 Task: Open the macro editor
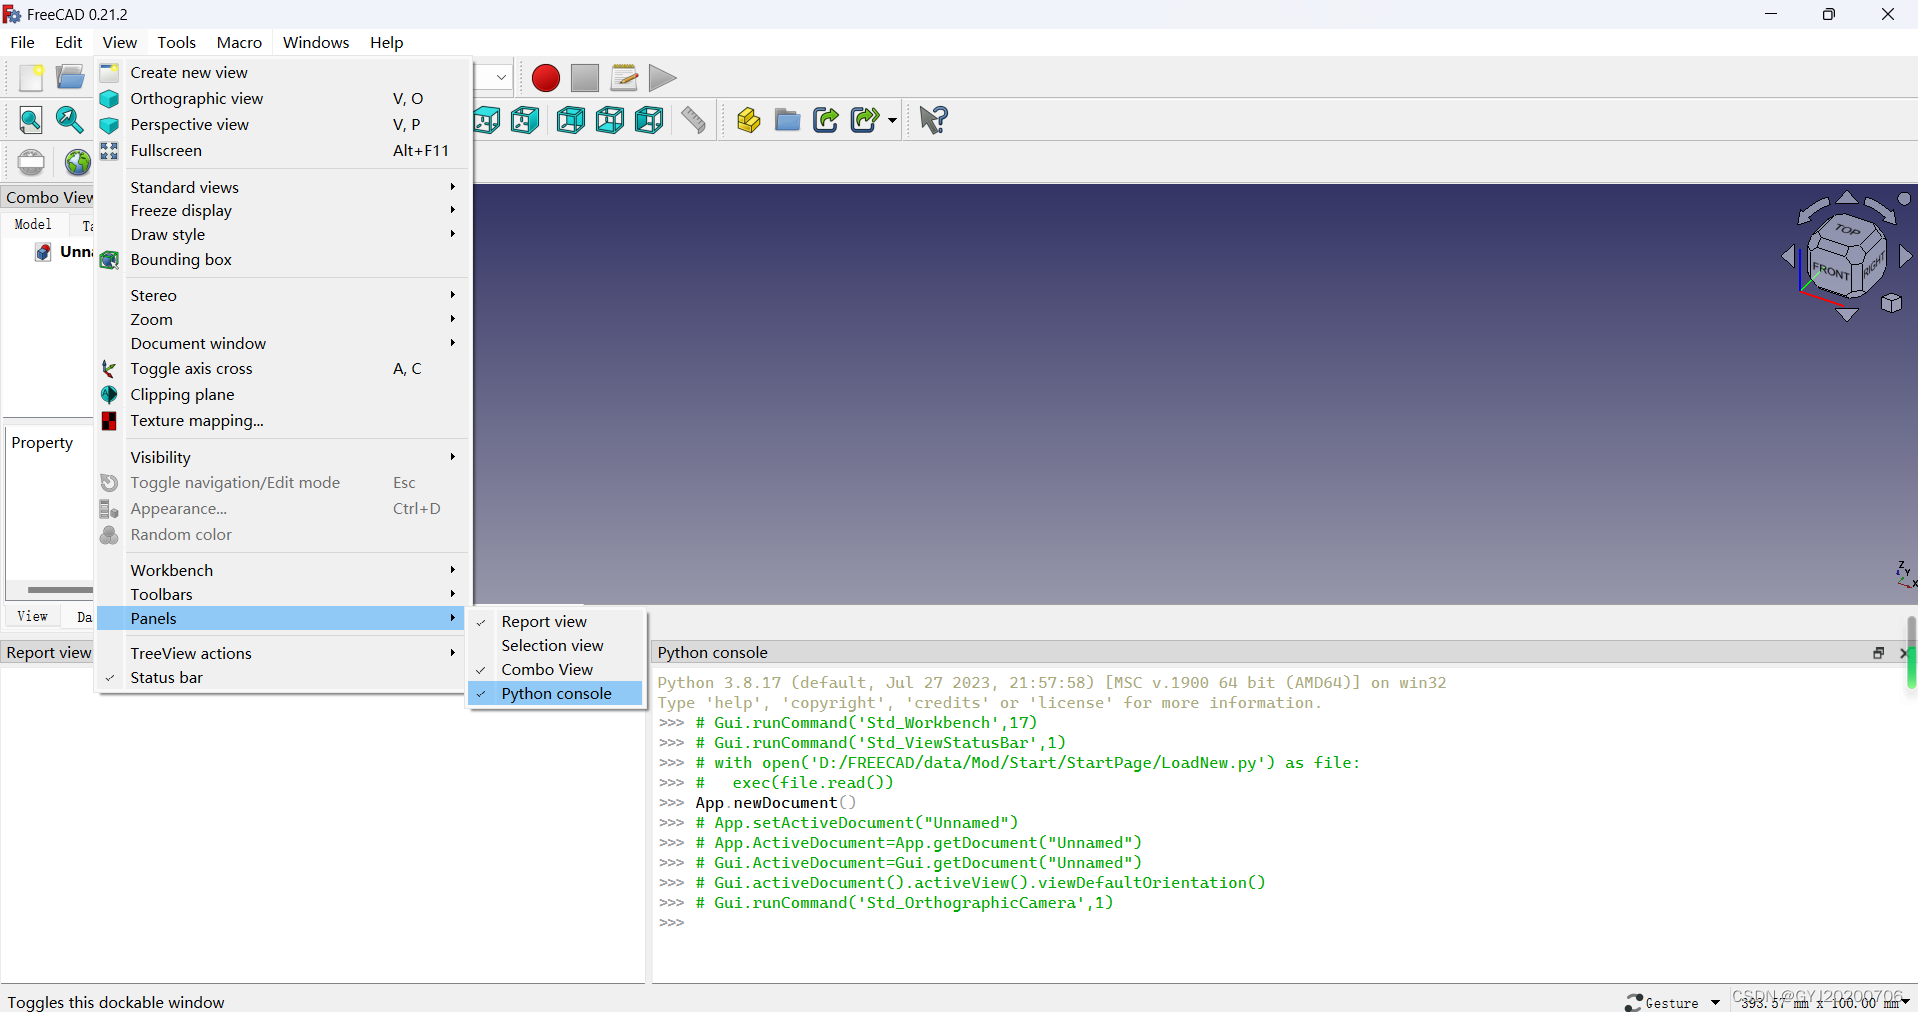623,78
